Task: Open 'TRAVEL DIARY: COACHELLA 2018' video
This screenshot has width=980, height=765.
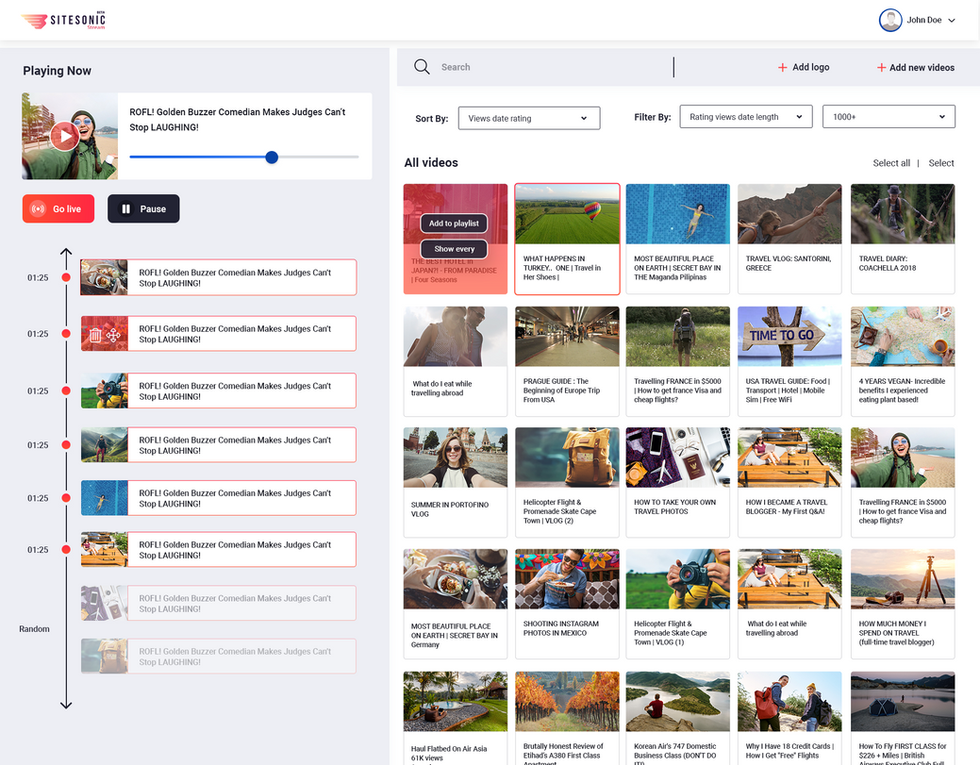Action: click(x=902, y=239)
